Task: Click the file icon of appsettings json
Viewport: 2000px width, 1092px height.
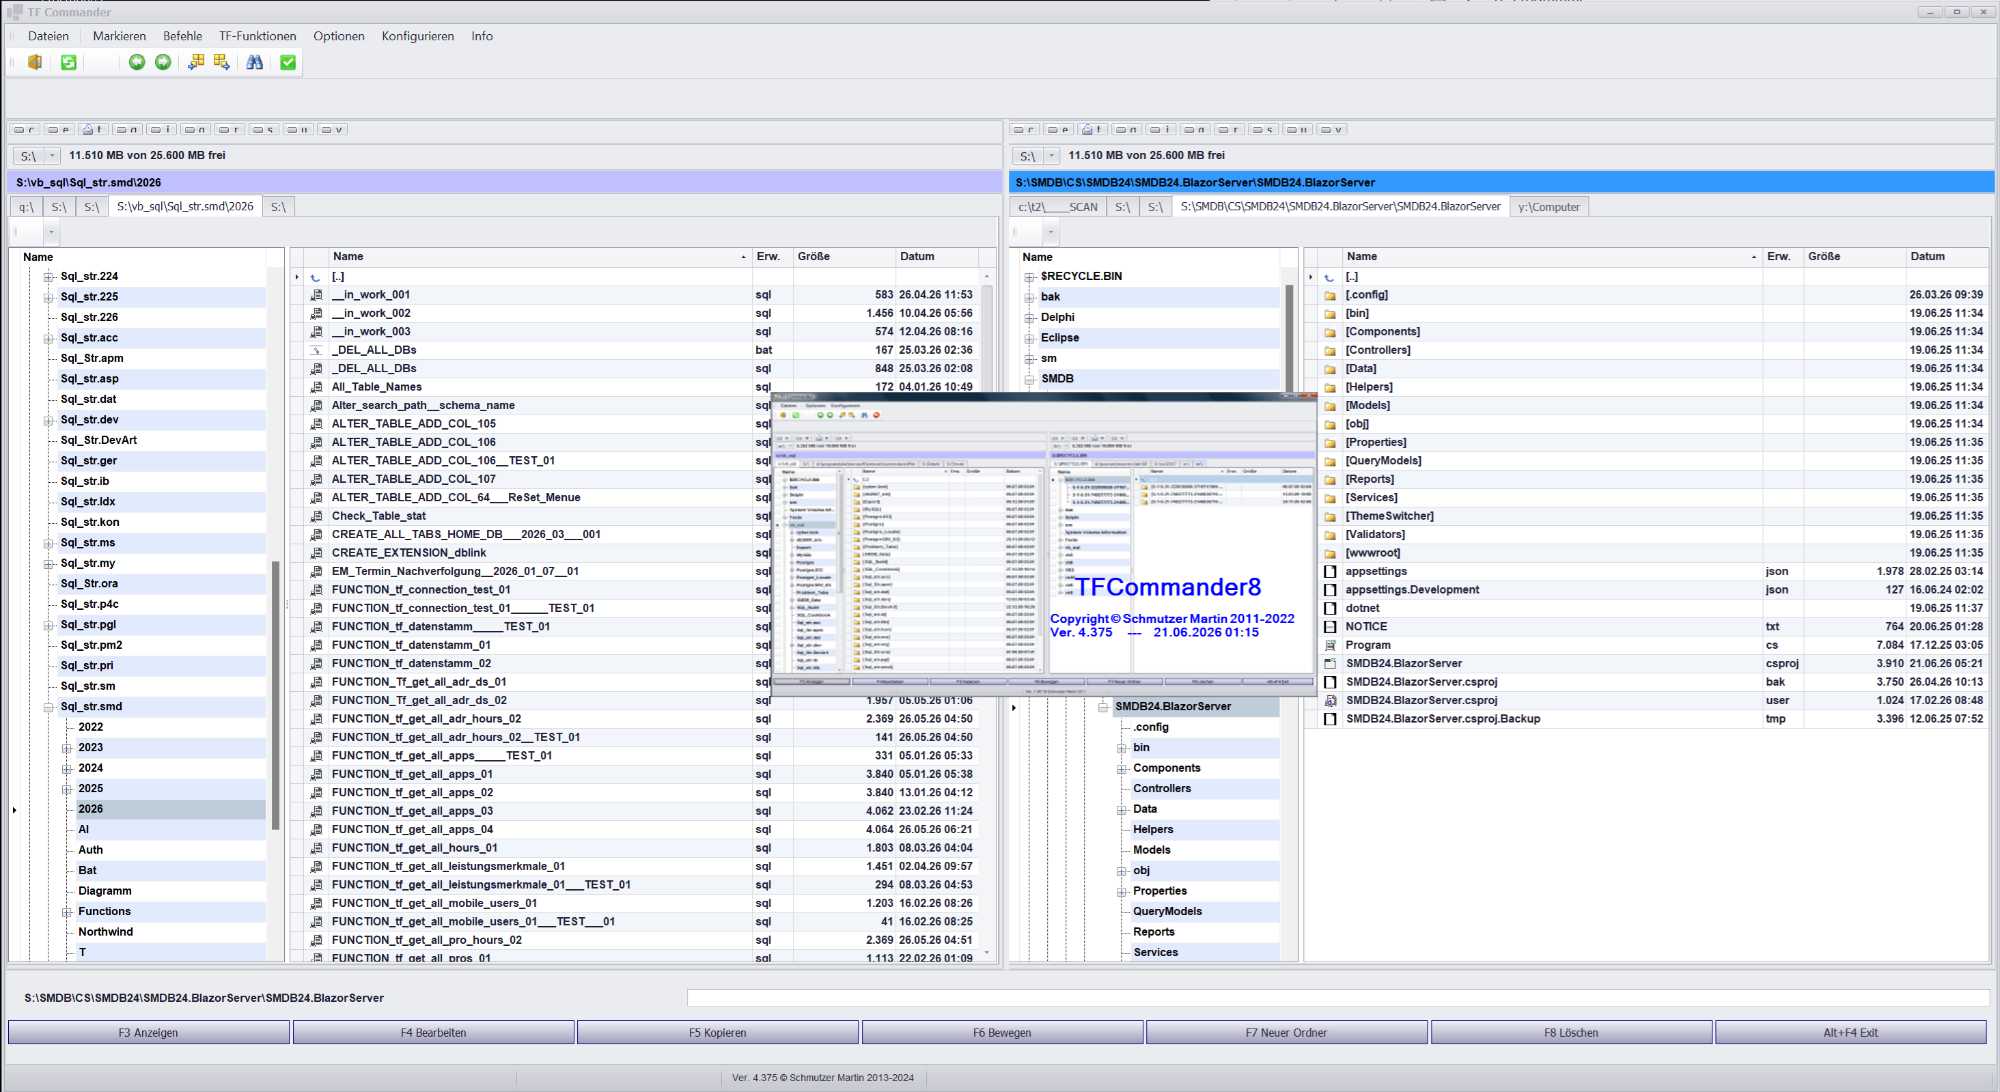Action: (x=1330, y=572)
